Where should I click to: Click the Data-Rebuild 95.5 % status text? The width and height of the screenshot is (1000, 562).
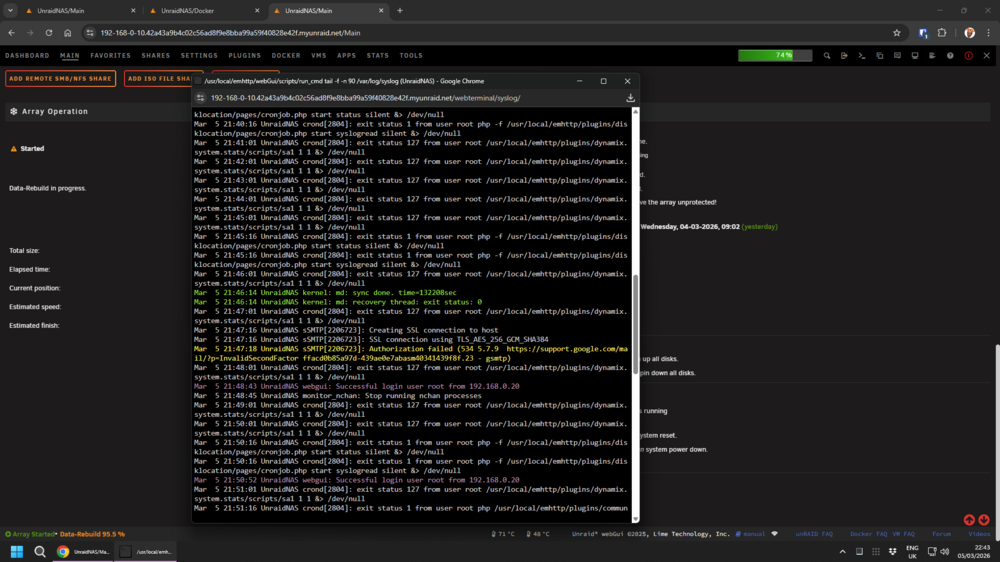(92, 534)
